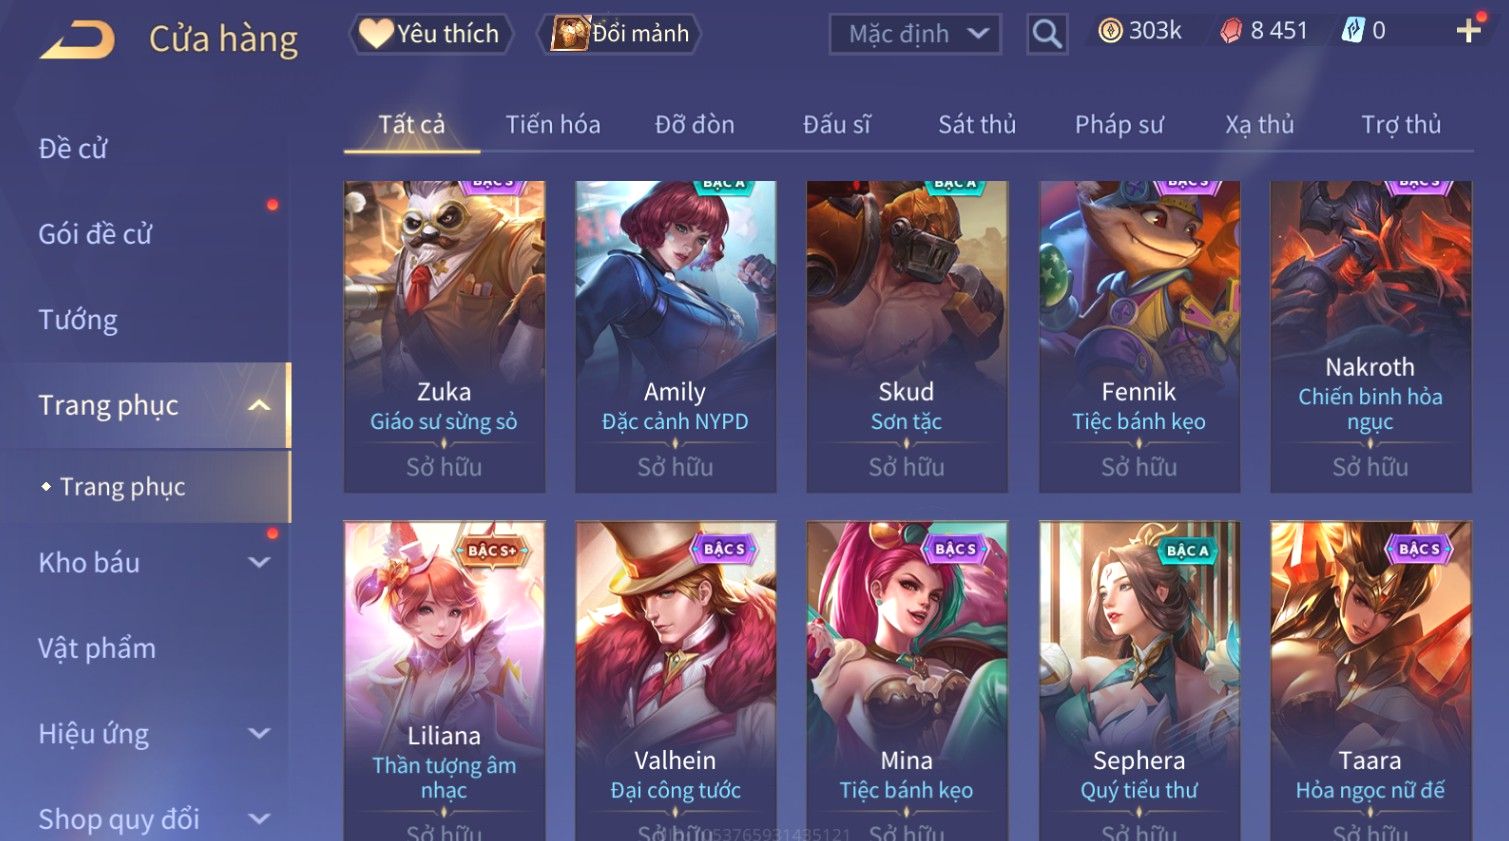
Task: Switch to the Sát thủ tab
Action: point(977,125)
